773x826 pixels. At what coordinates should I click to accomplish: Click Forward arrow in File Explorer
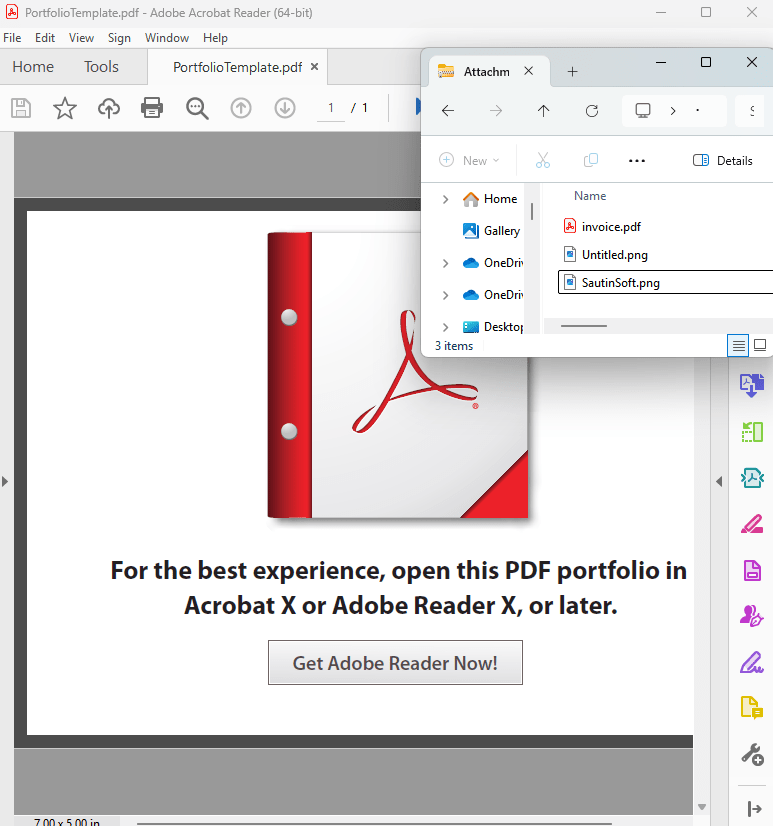[x=496, y=111]
